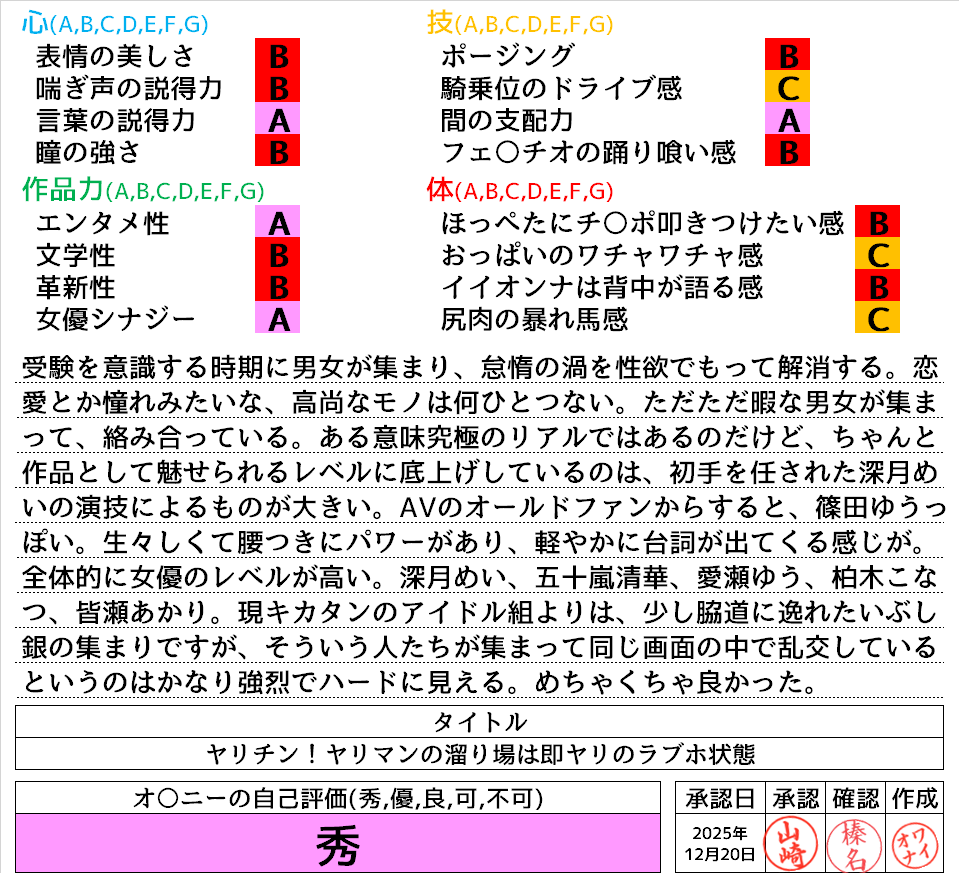Click the A grade next to 女優シナジー
959x873 pixels.
click(x=279, y=319)
